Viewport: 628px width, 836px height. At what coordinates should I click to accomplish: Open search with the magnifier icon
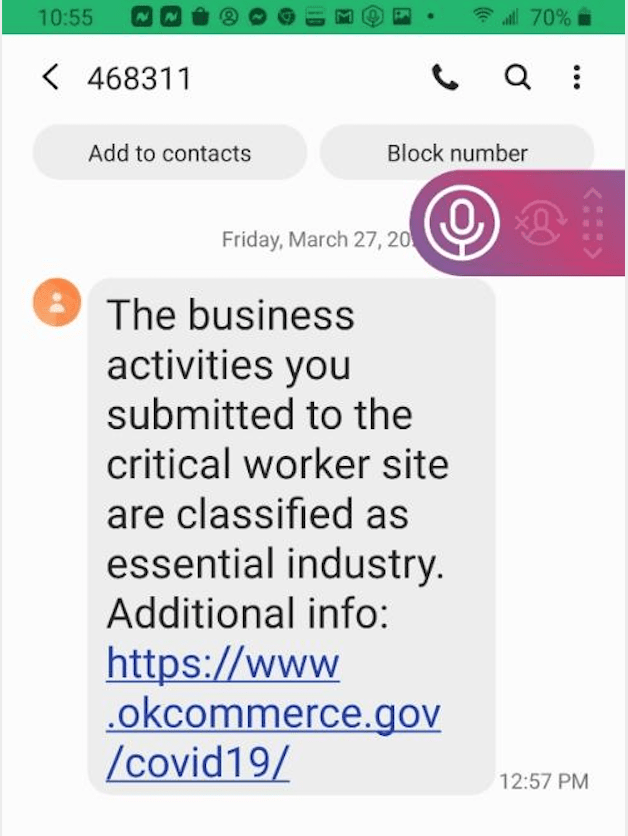coord(517,78)
